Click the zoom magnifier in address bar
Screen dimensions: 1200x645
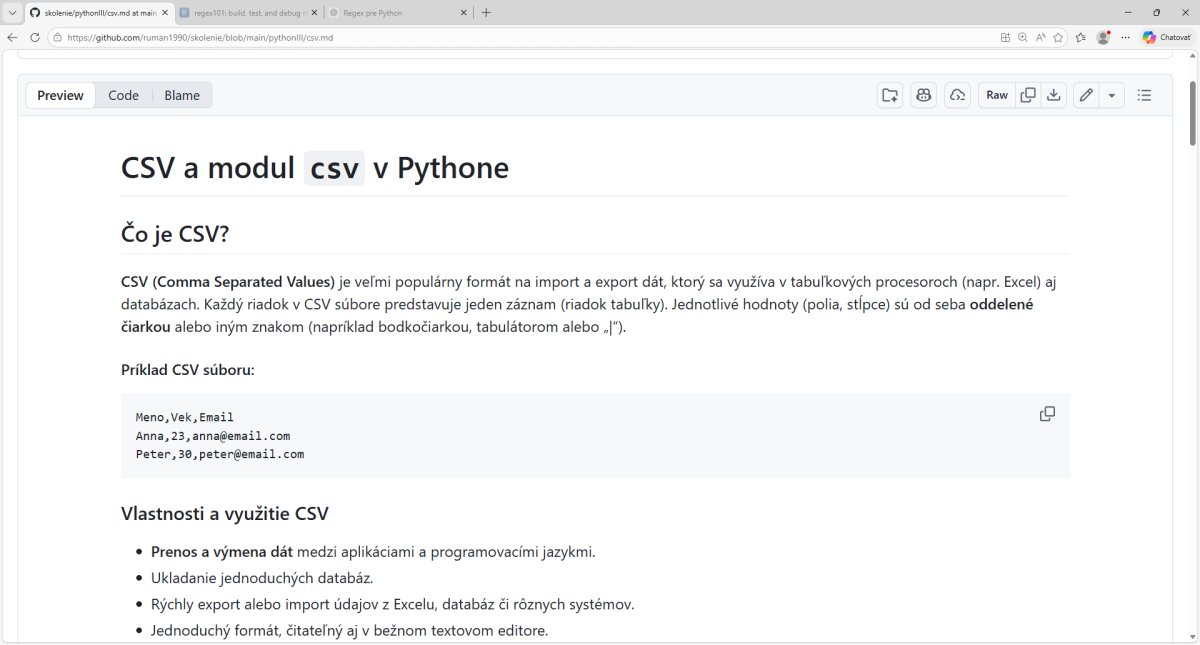tap(1022, 37)
